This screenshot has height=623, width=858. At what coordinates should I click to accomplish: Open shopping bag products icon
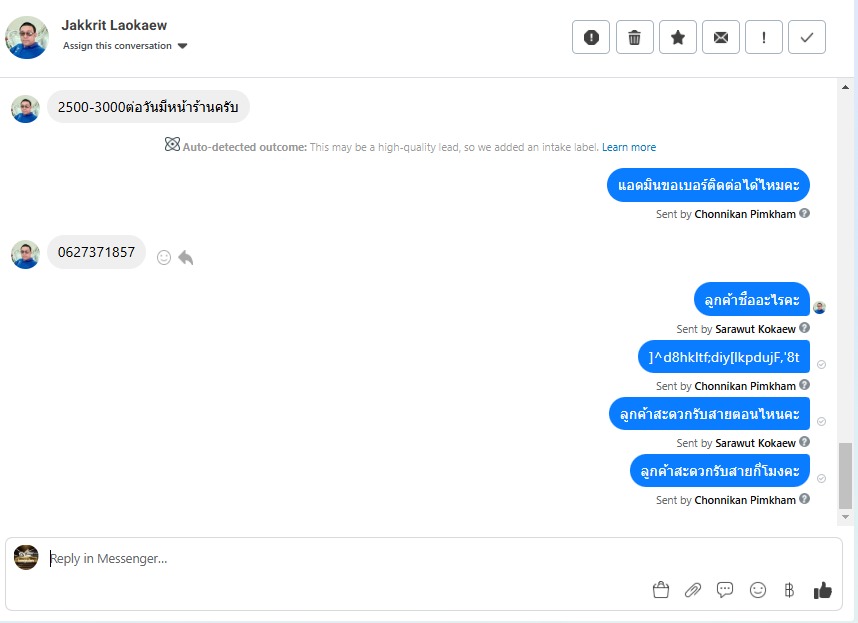661,590
